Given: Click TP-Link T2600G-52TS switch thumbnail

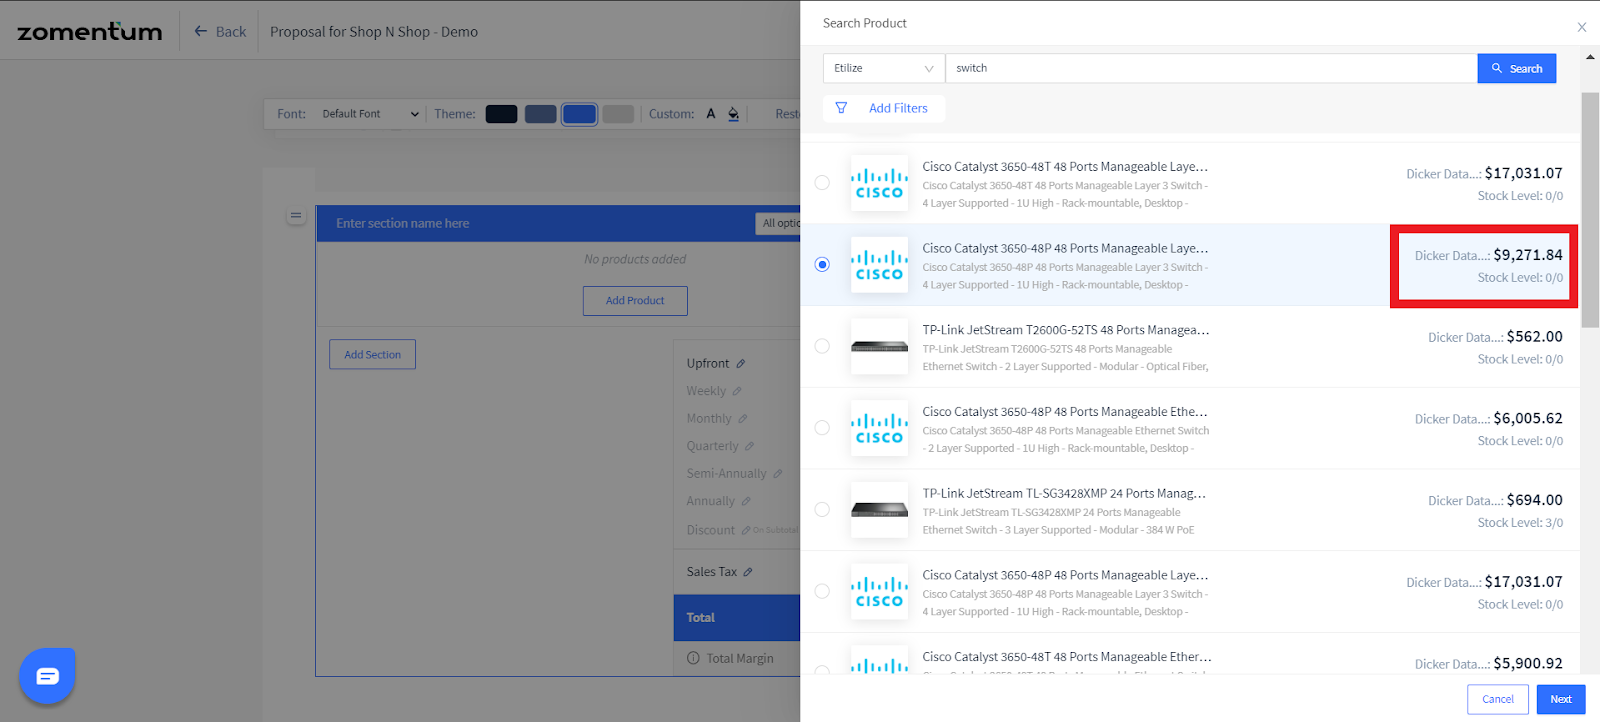Looking at the screenshot, I should [879, 346].
